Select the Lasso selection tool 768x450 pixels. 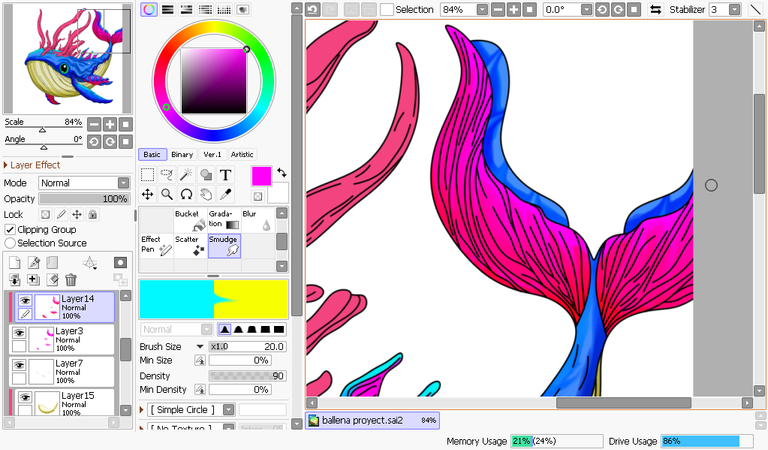(167, 175)
